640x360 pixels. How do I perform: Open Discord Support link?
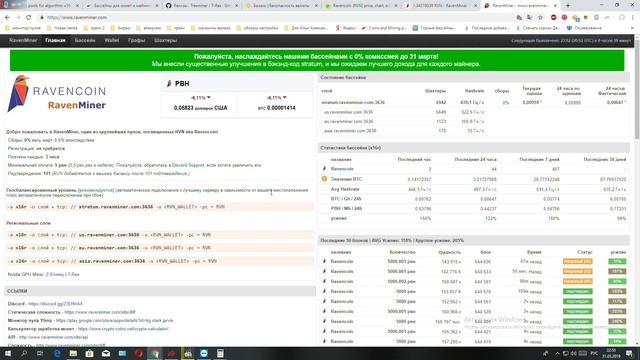(x=188, y=165)
